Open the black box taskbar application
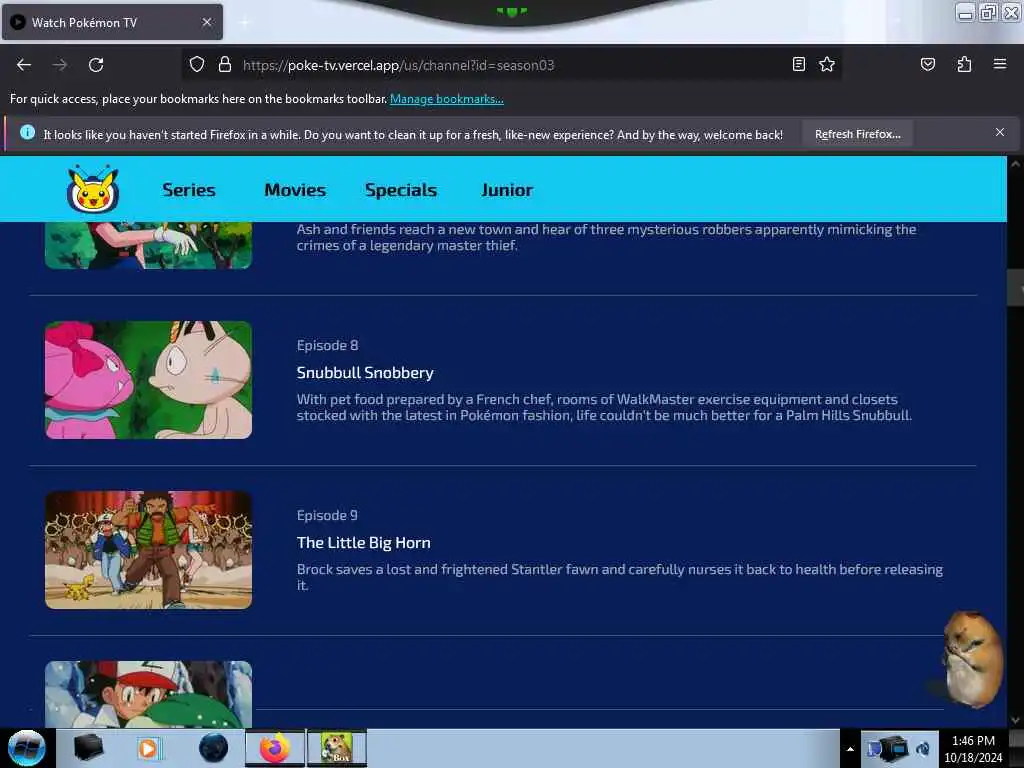The image size is (1024, 768). pos(88,748)
